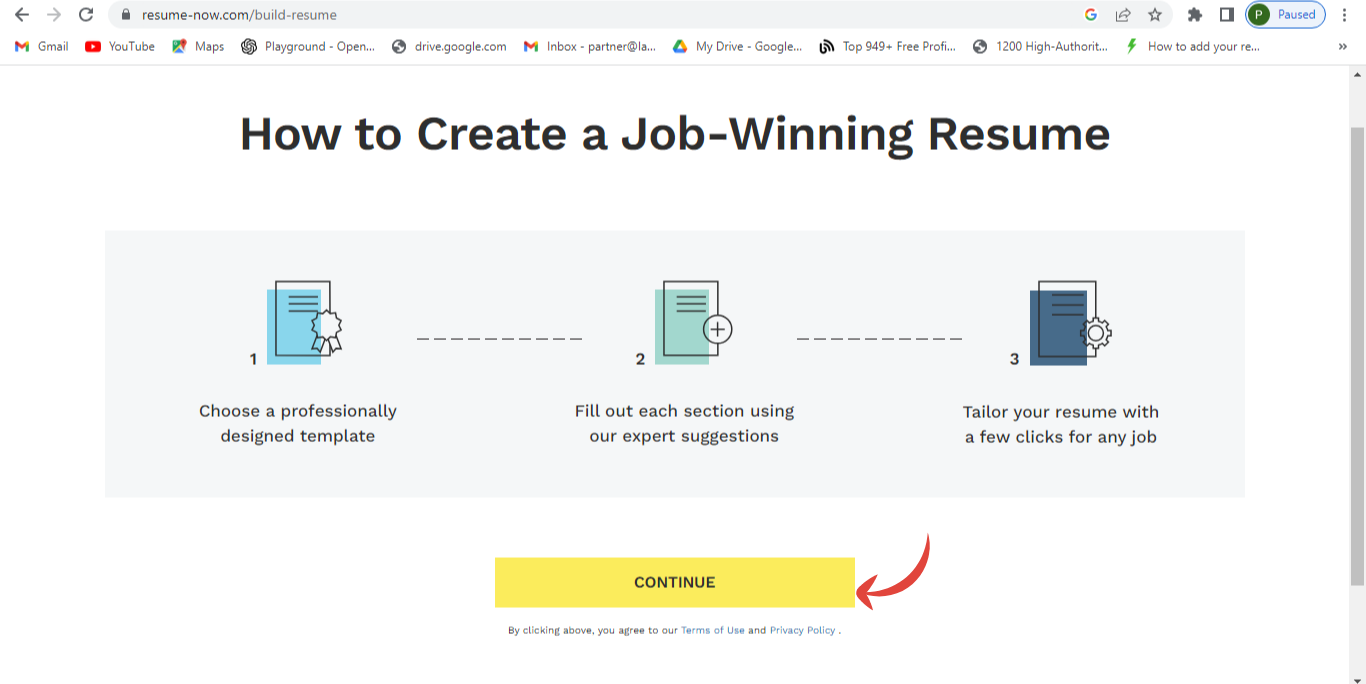
Task: Open the Terms of Use link
Action: [x=712, y=631]
